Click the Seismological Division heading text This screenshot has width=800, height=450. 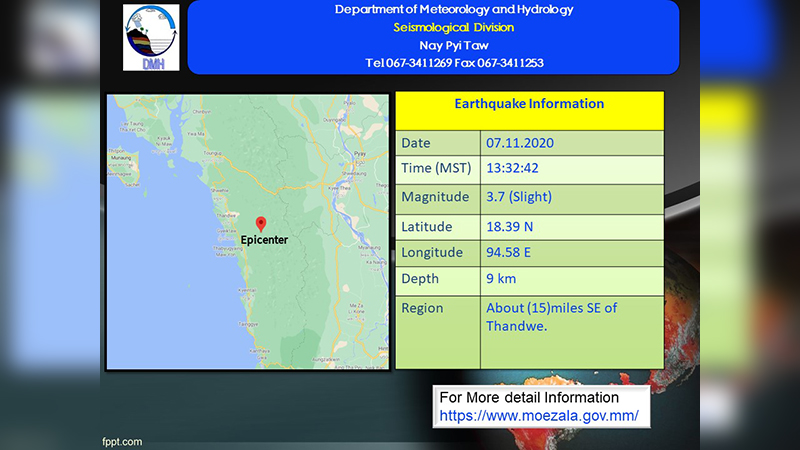[453, 28]
